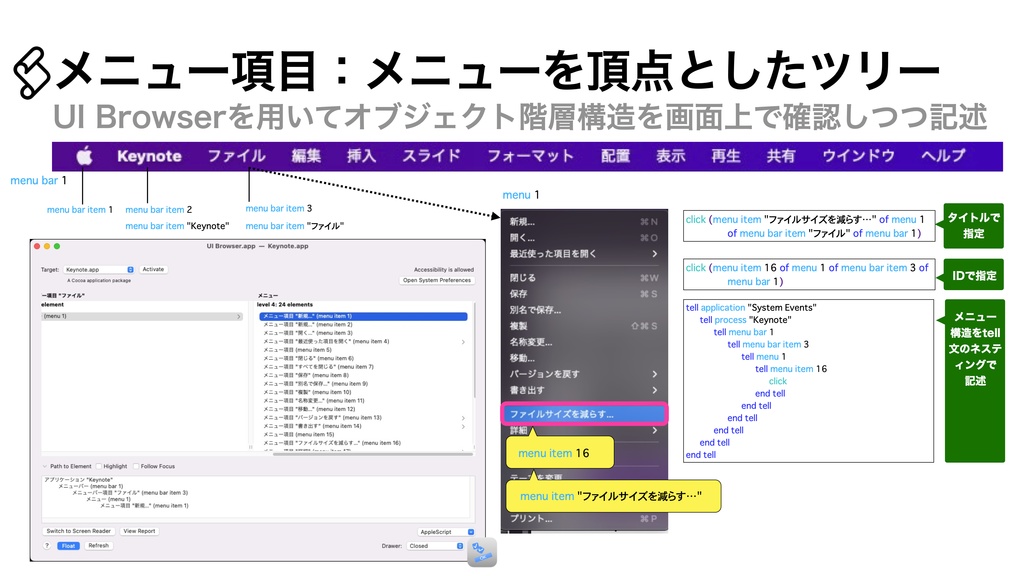Click Switch to Screen Reader

[x=79, y=531]
